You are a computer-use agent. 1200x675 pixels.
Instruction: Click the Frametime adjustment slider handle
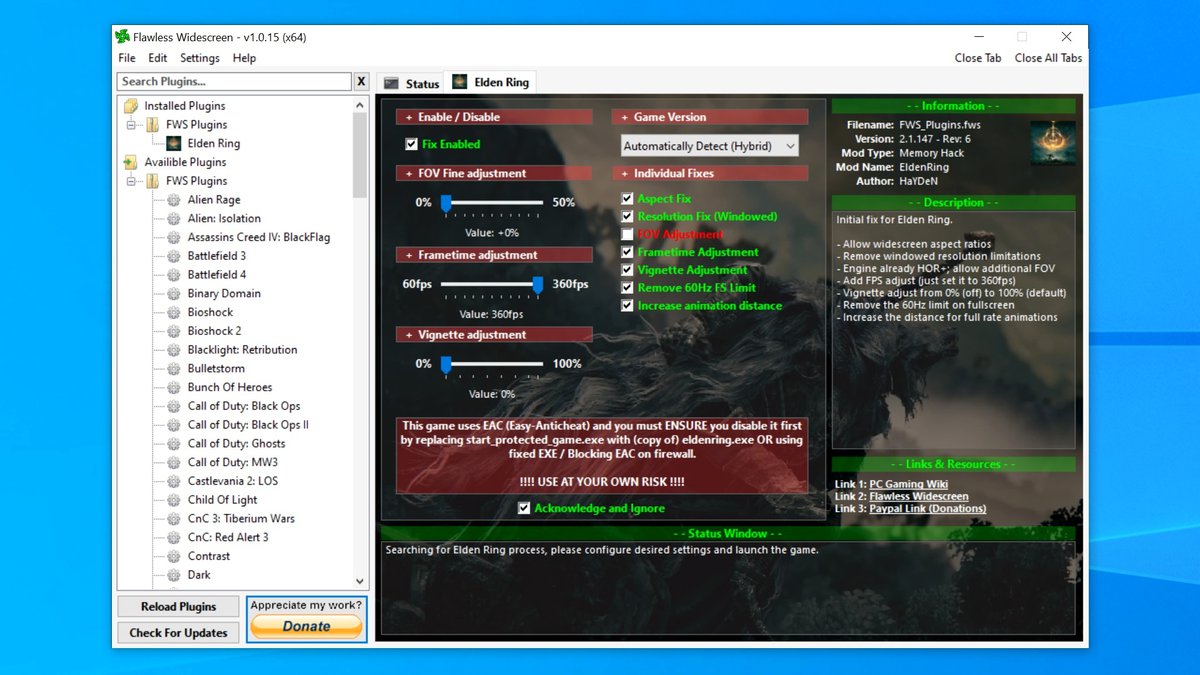pos(537,285)
